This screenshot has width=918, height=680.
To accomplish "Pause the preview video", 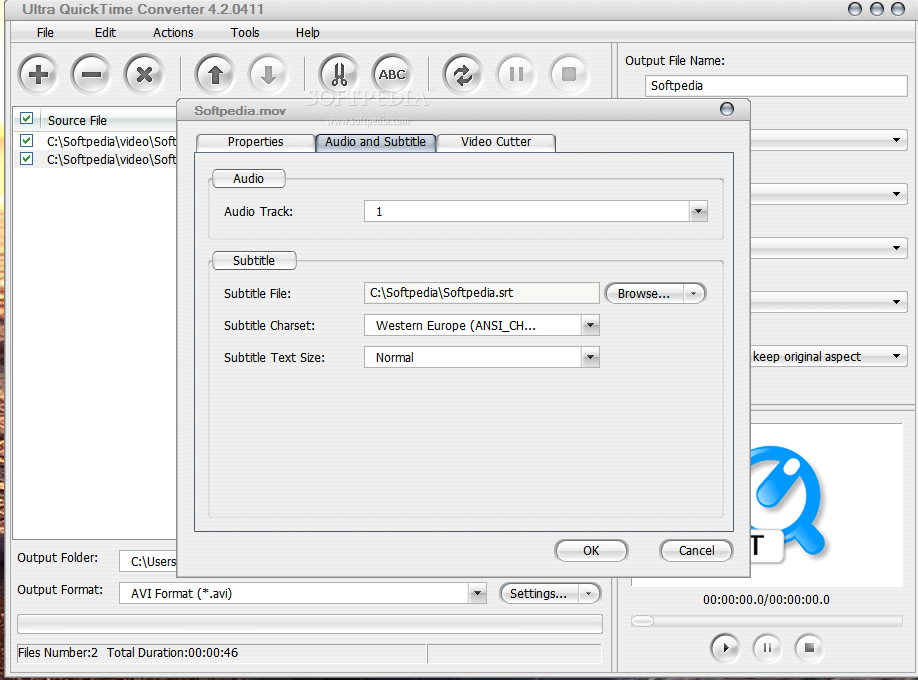I will click(x=767, y=648).
